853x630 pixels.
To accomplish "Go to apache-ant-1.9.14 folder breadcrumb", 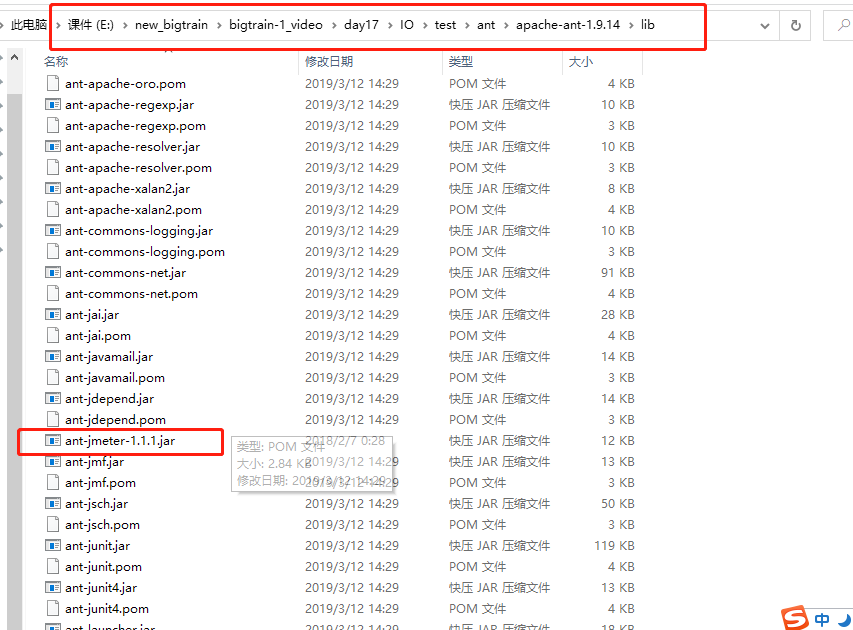I will pyautogui.click(x=568, y=25).
